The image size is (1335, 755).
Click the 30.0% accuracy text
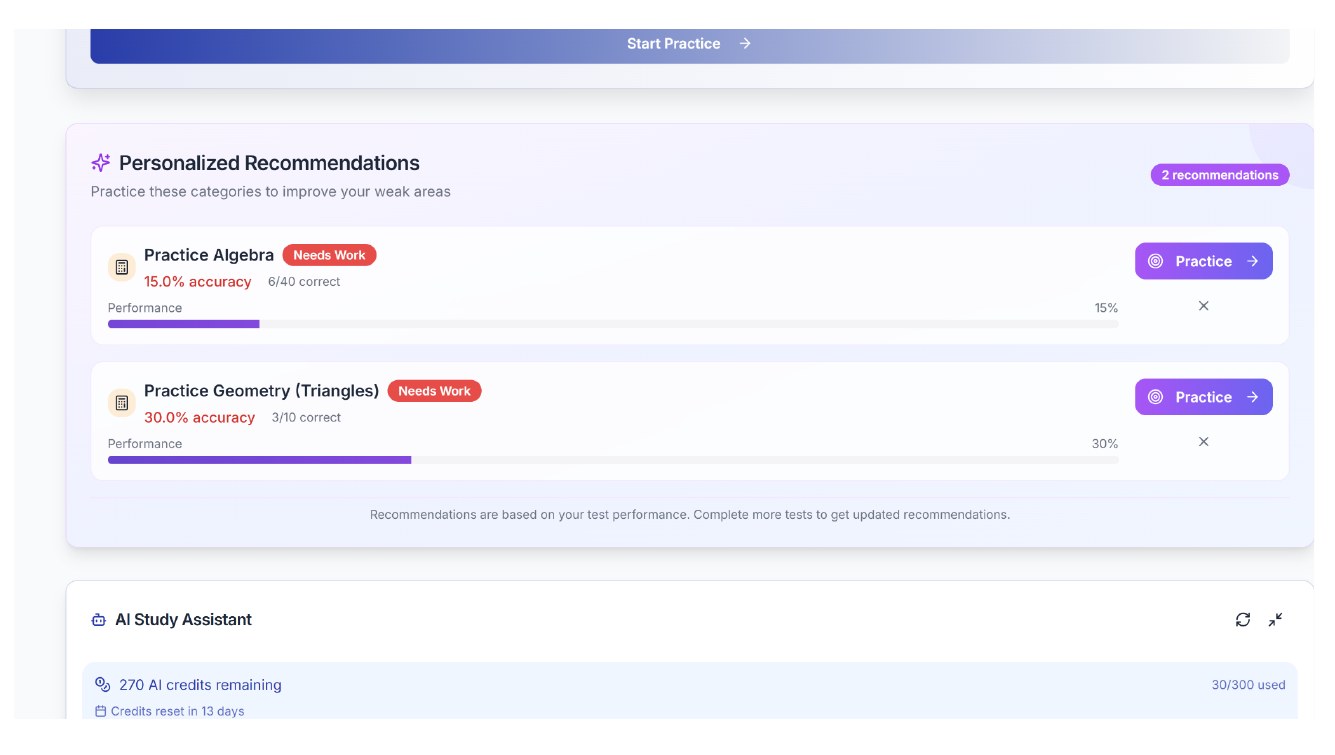point(200,418)
